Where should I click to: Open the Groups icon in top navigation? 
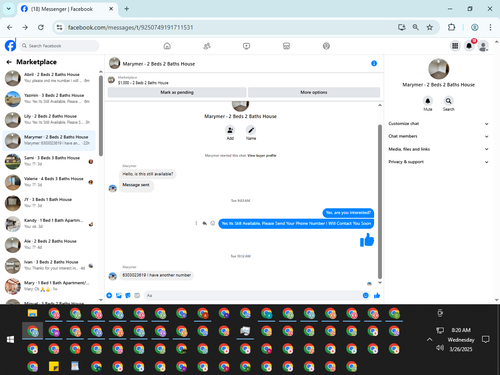[x=326, y=46]
